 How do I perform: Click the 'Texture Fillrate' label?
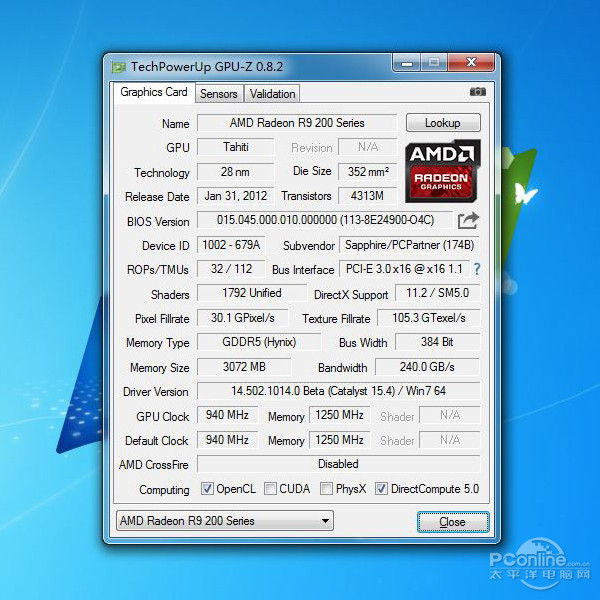[x=336, y=319]
